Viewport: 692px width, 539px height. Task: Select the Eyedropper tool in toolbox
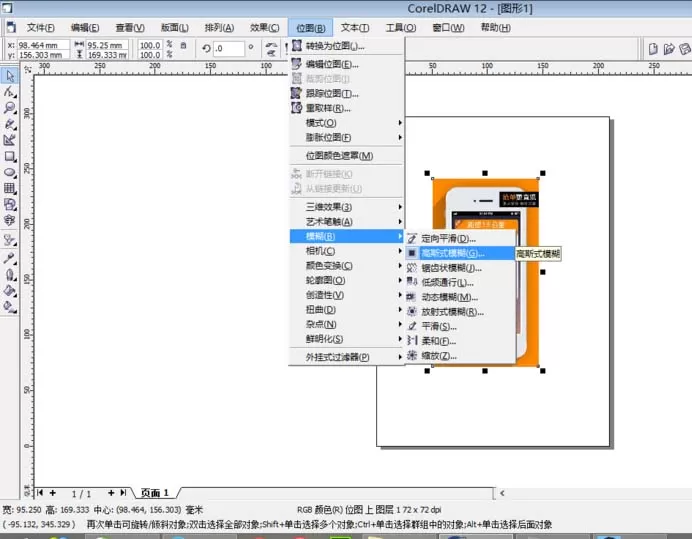(10, 258)
